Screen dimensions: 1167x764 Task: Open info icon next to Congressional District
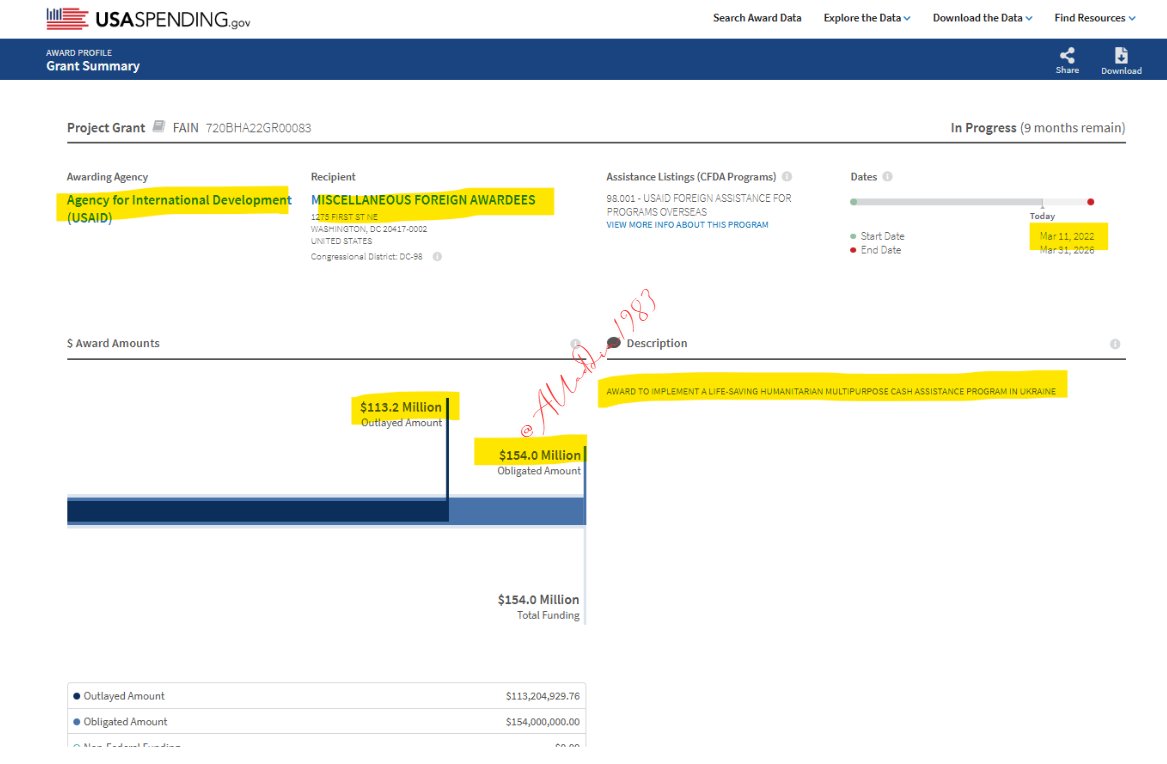[437, 257]
